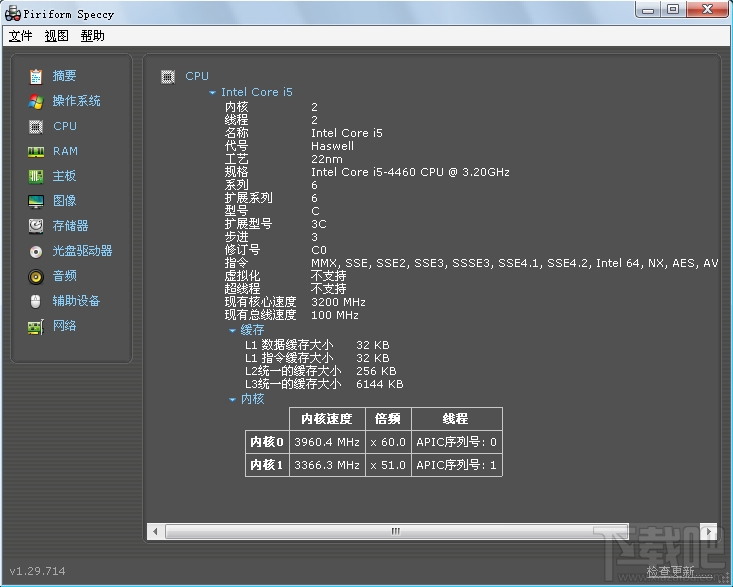733x587 pixels.
Task: Click the 主板 motherboard icon
Action: [x=36, y=176]
